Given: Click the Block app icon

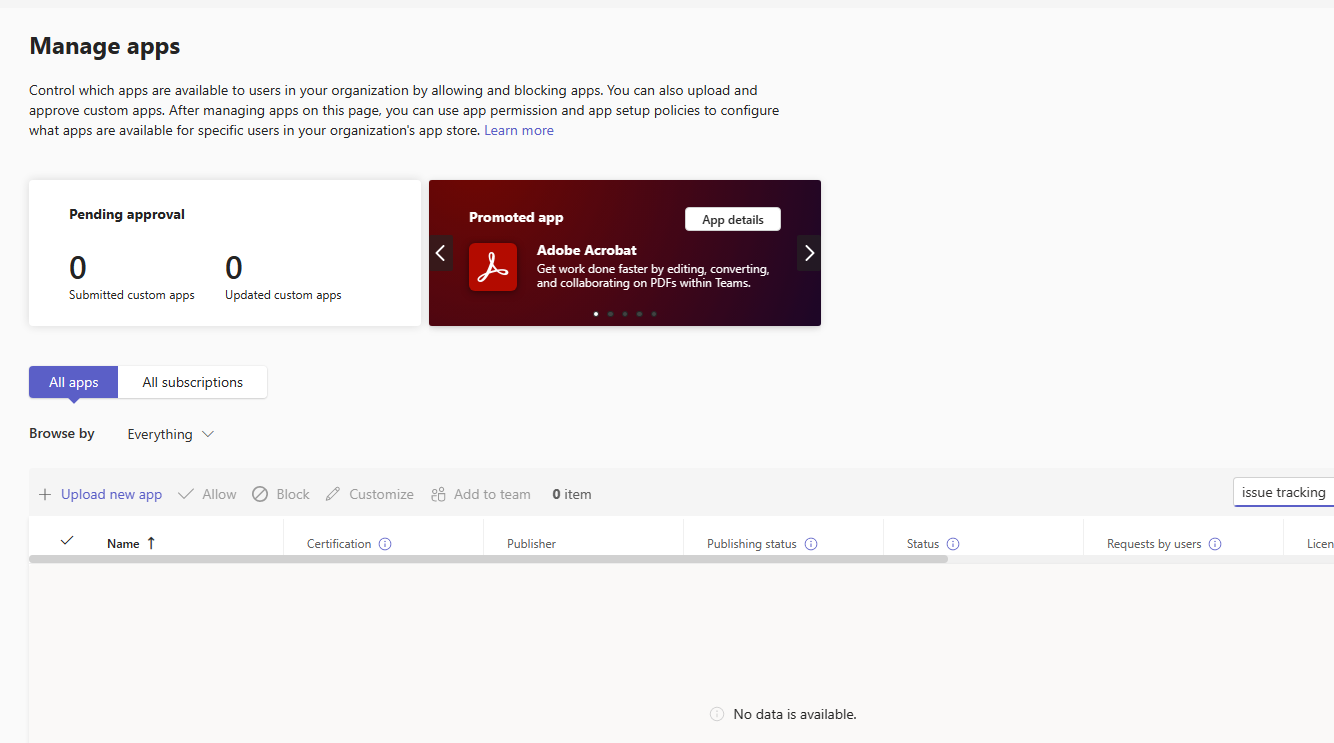Looking at the screenshot, I should pyautogui.click(x=259, y=494).
